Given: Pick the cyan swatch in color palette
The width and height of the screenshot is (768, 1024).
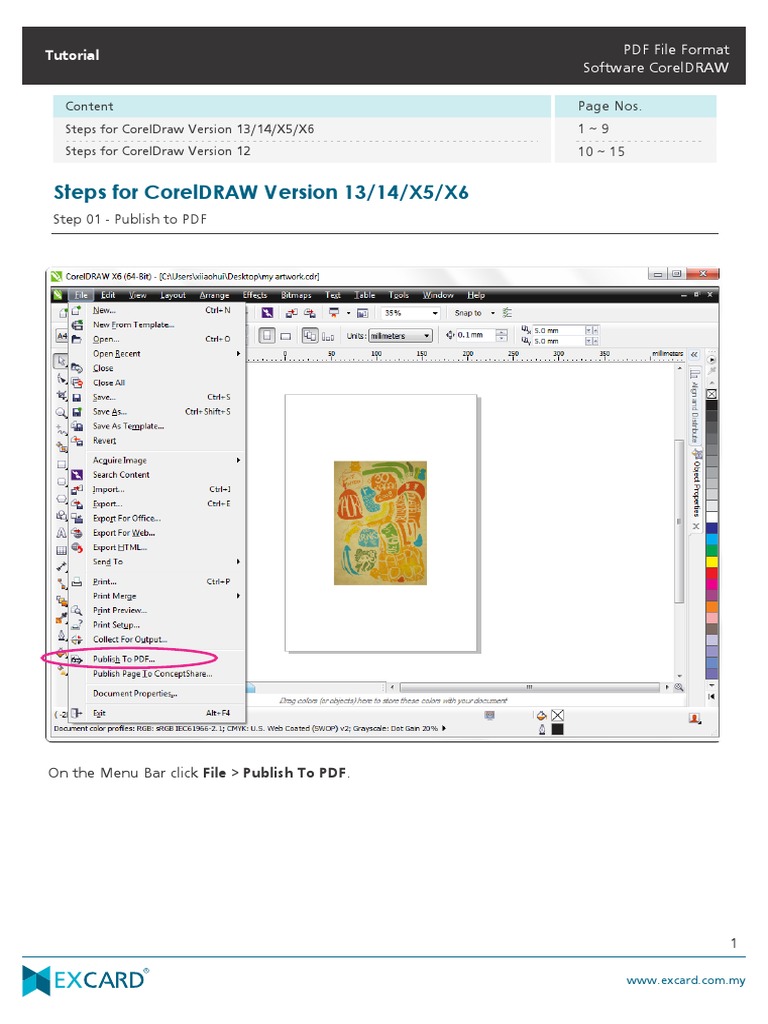Looking at the screenshot, I should 712,539.
